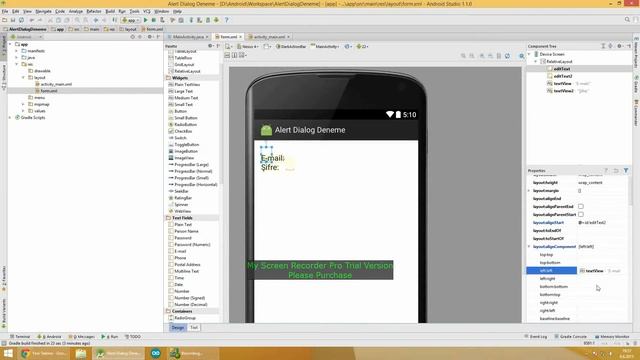Switch to the MainActivity.java editor tab
The height and width of the screenshot is (360, 640).
188,37
